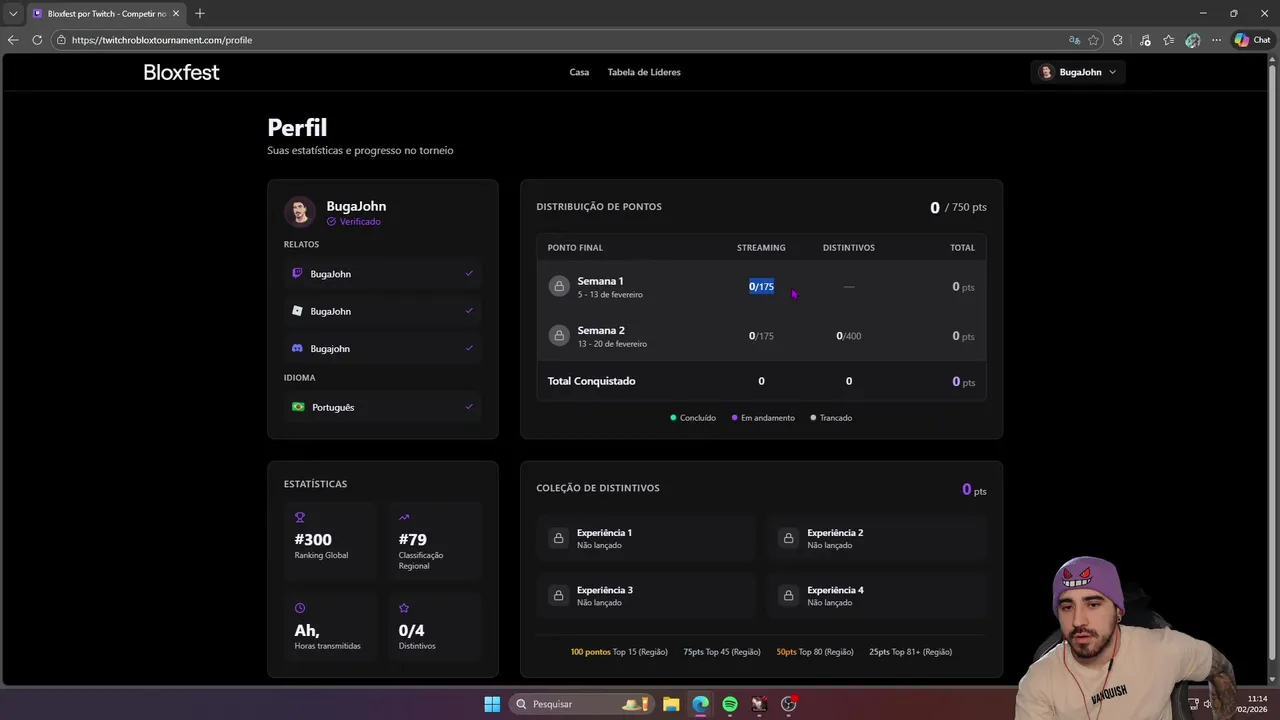
Task: Open browser extensions puzzle icon
Action: pos(1118,40)
